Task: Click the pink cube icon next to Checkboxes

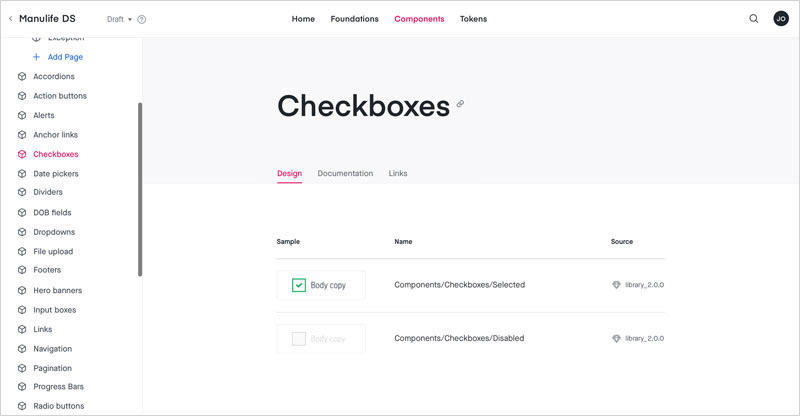Action: [x=22, y=154]
